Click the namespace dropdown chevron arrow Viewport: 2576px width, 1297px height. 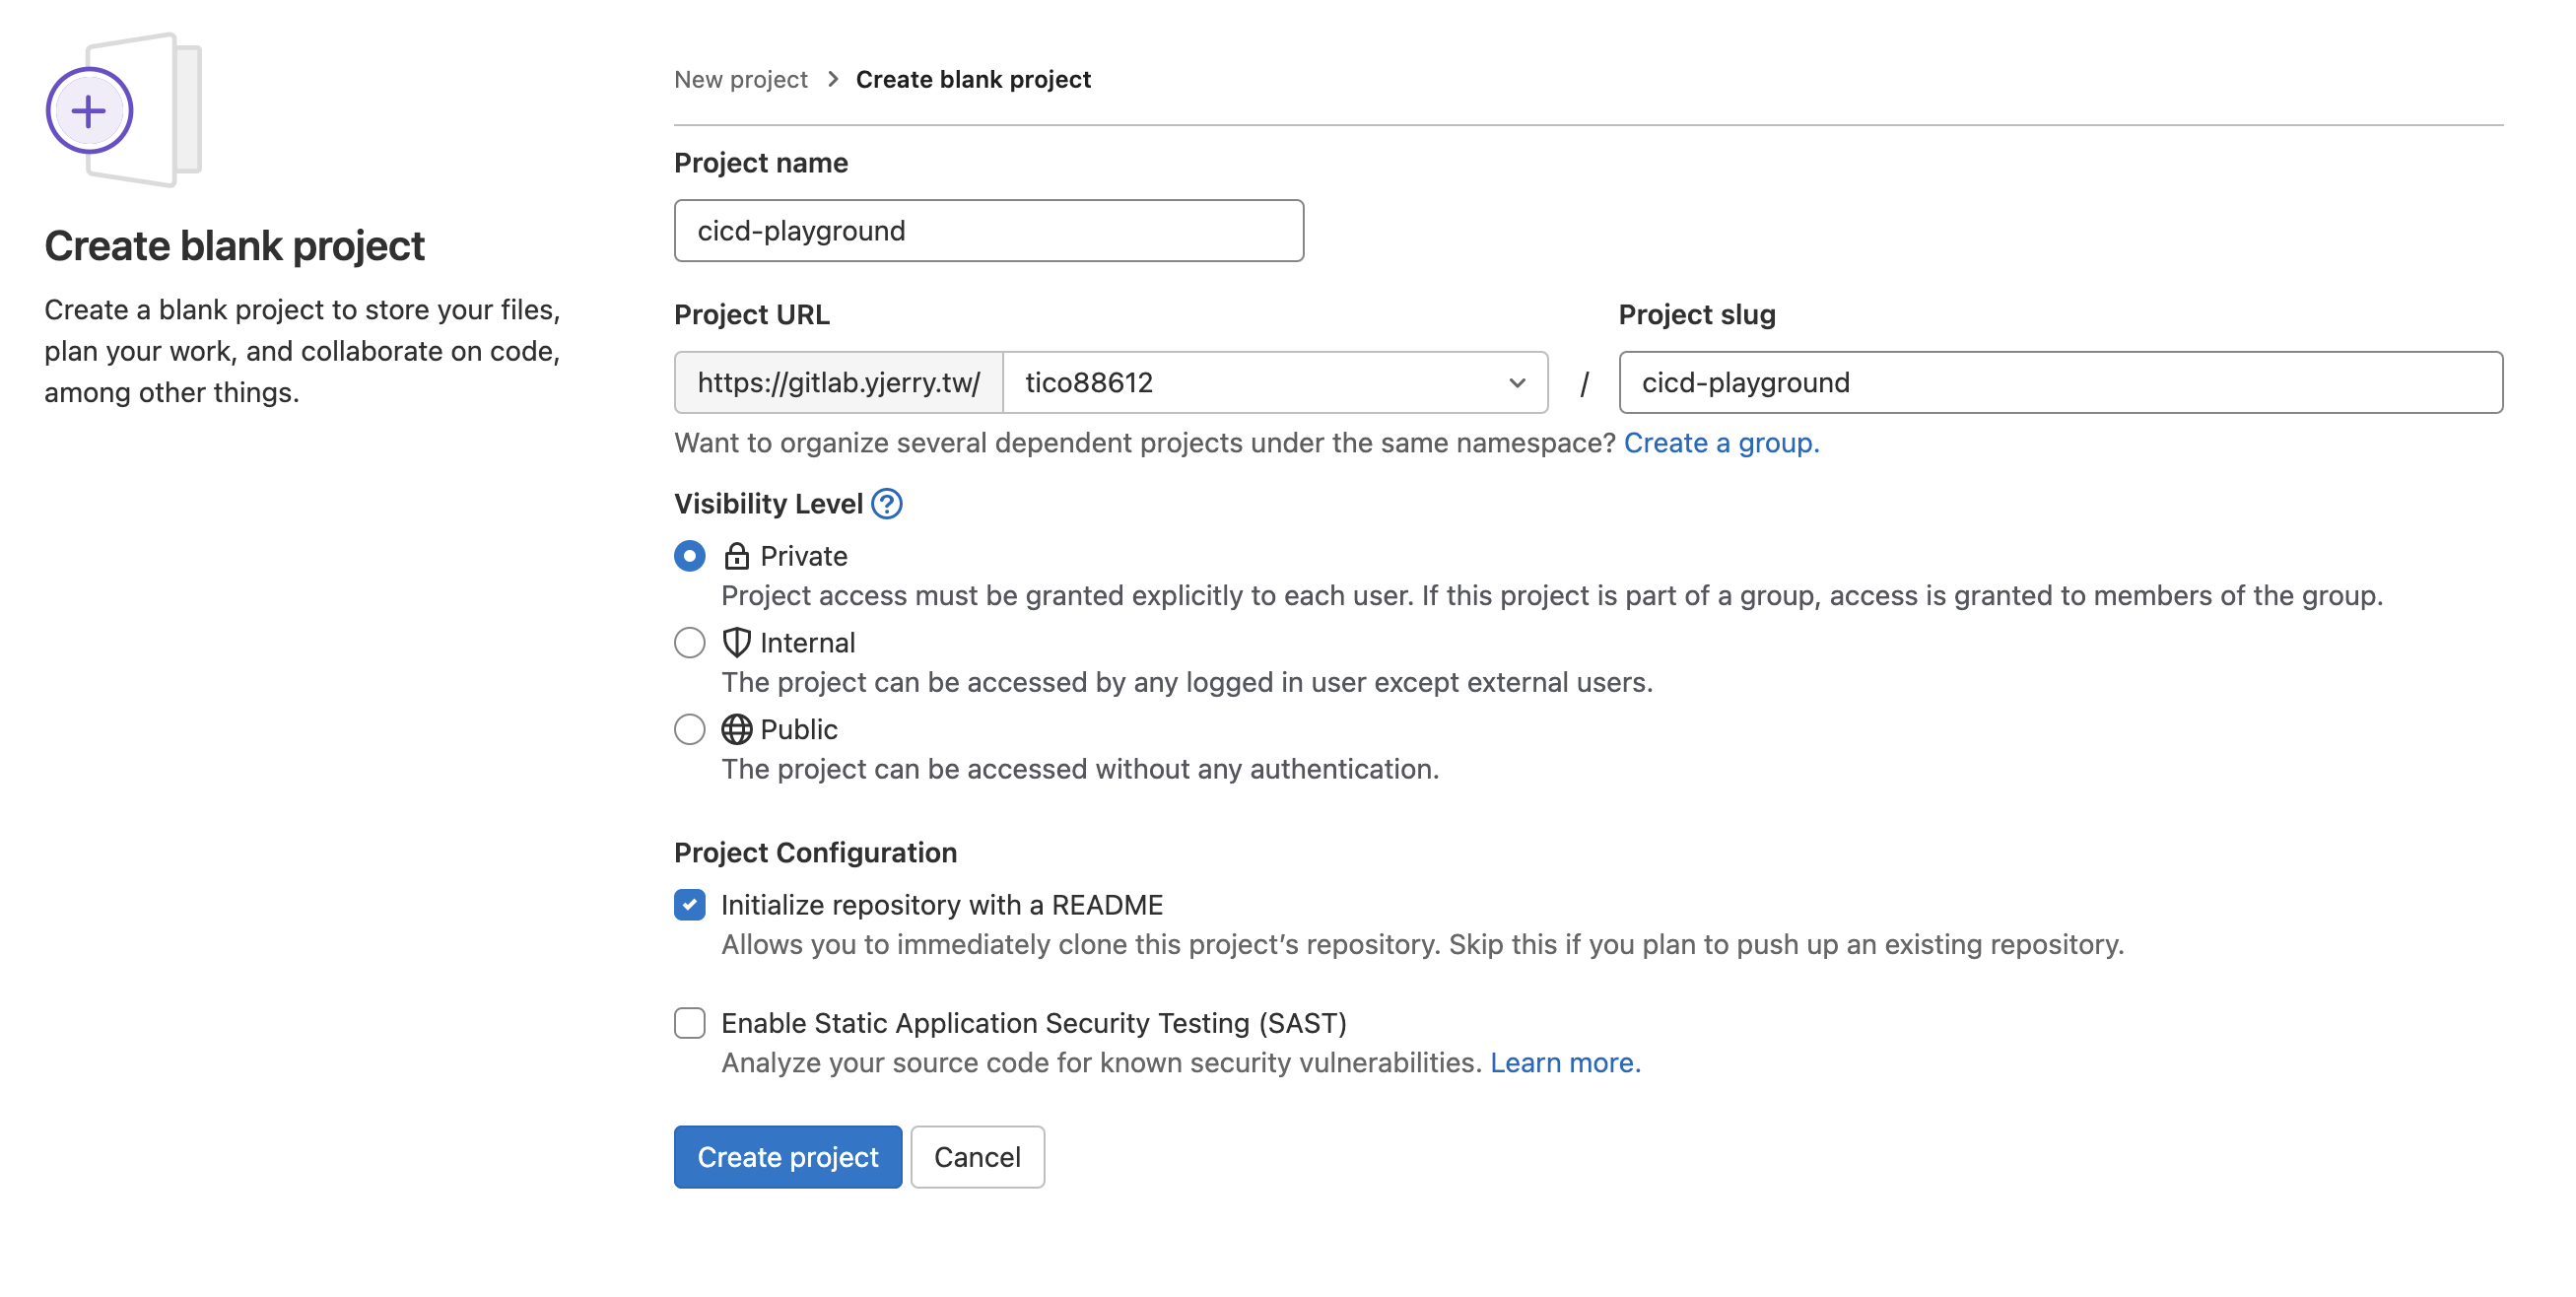1516,382
